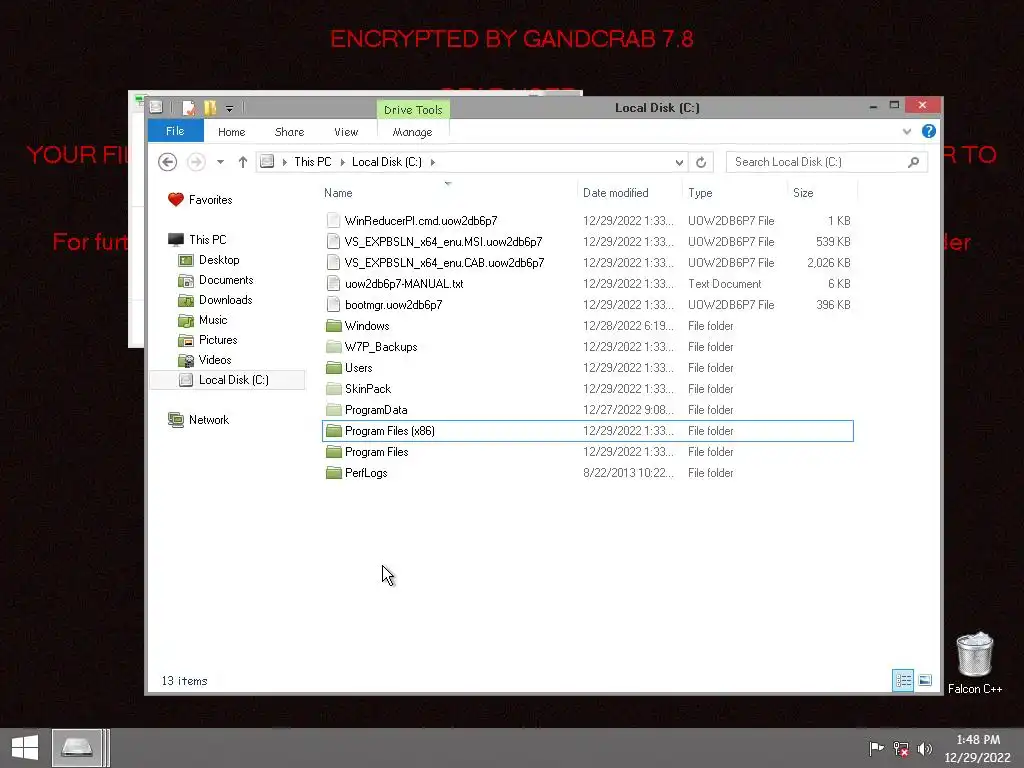Open the volume speaker tray icon
Viewport: 1024px width, 768px height.
(925, 749)
